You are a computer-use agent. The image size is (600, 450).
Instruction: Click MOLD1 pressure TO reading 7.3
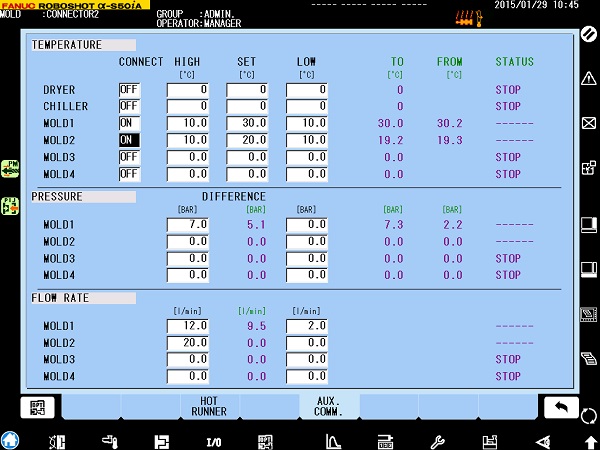coord(393,225)
